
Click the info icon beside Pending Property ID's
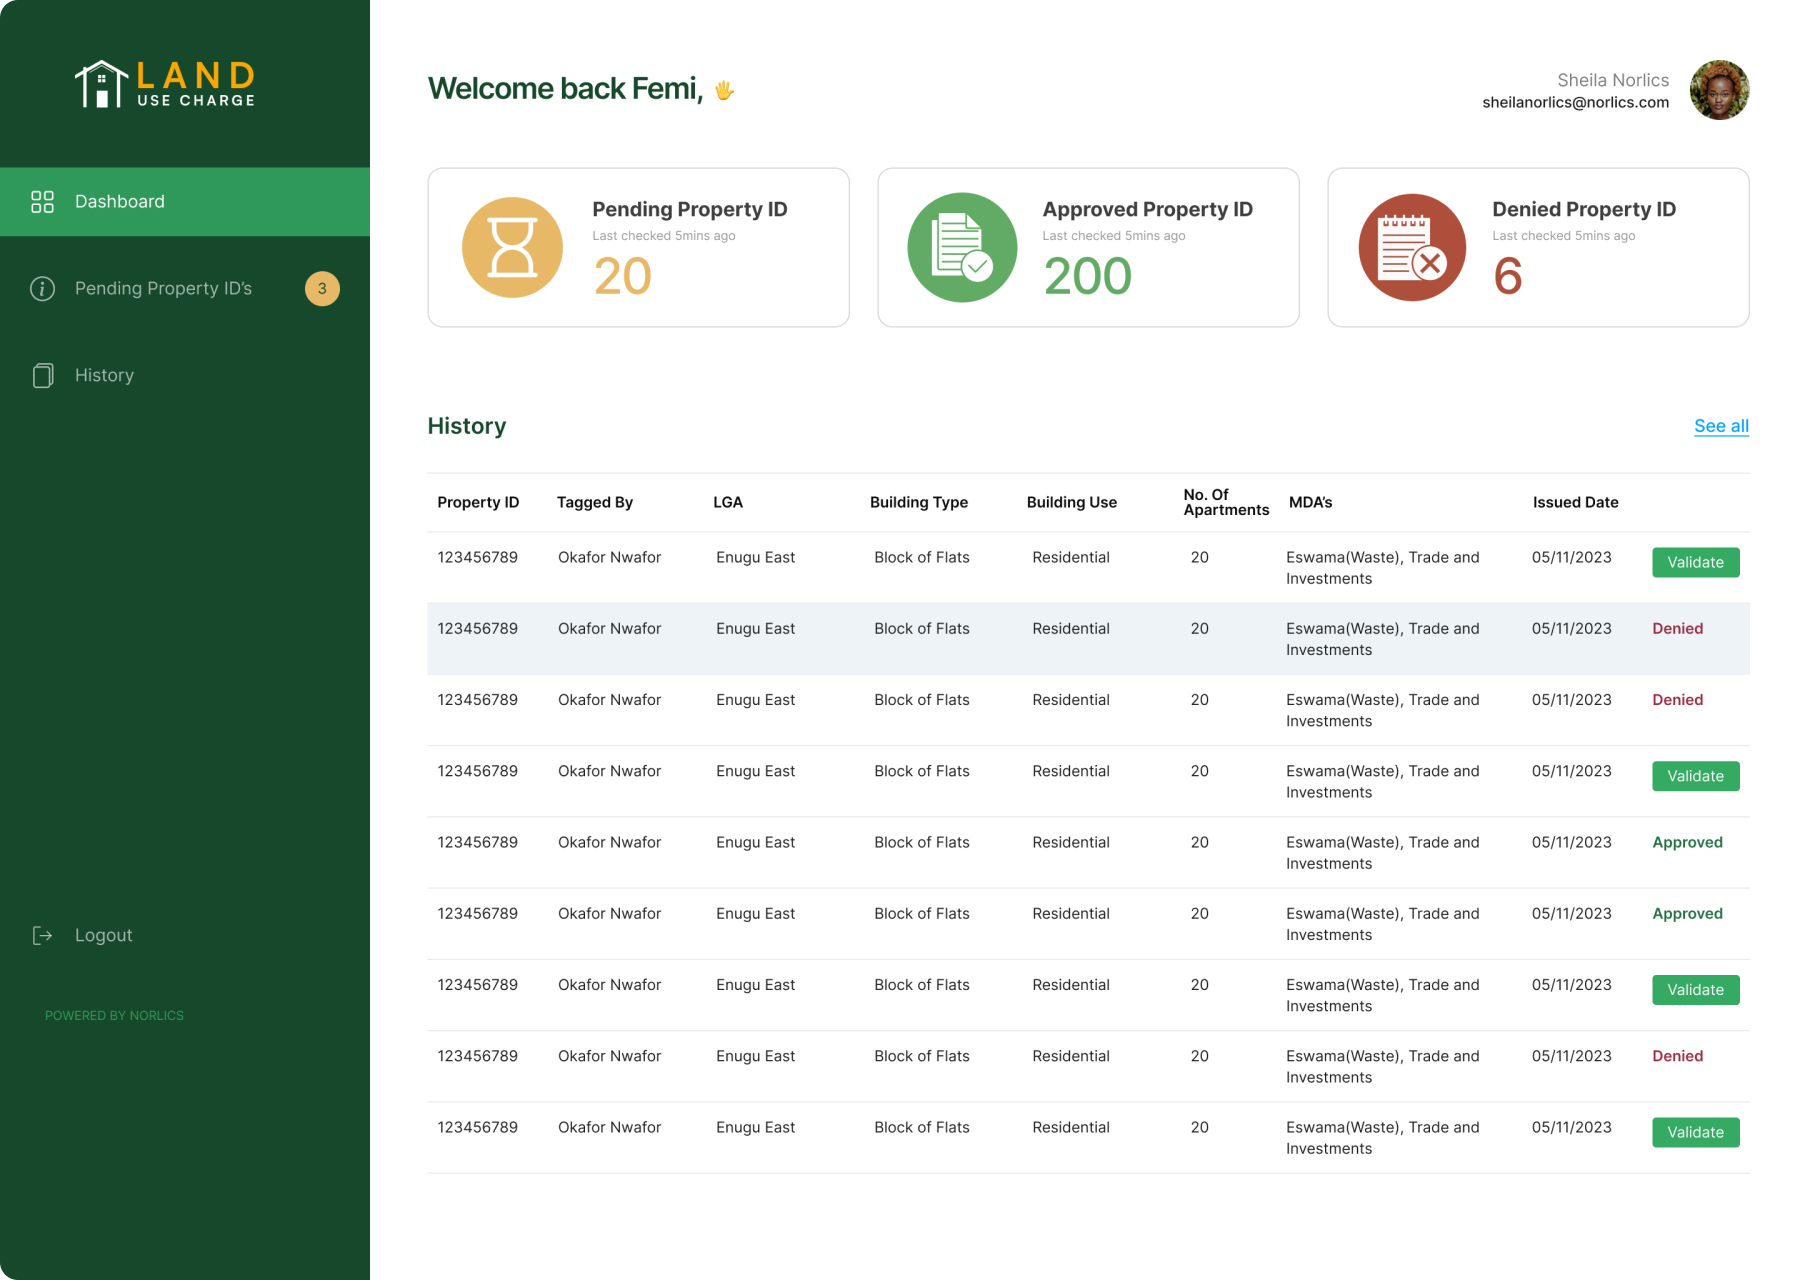pos(42,289)
